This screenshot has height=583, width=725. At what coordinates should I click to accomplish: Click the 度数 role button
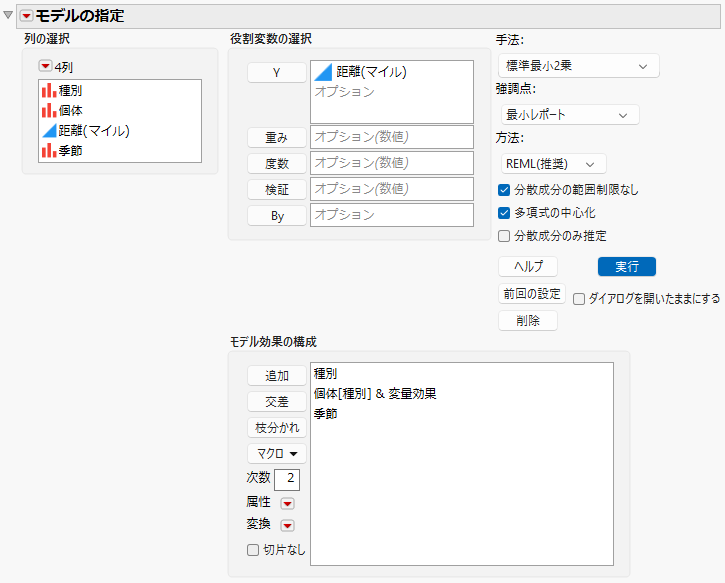[276, 163]
